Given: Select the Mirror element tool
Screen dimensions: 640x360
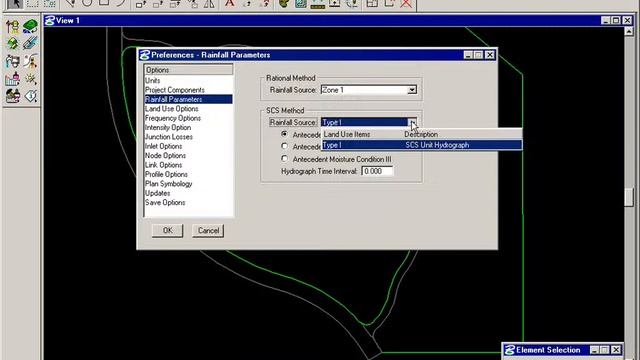Looking at the screenshot, I should pos(209,4).
